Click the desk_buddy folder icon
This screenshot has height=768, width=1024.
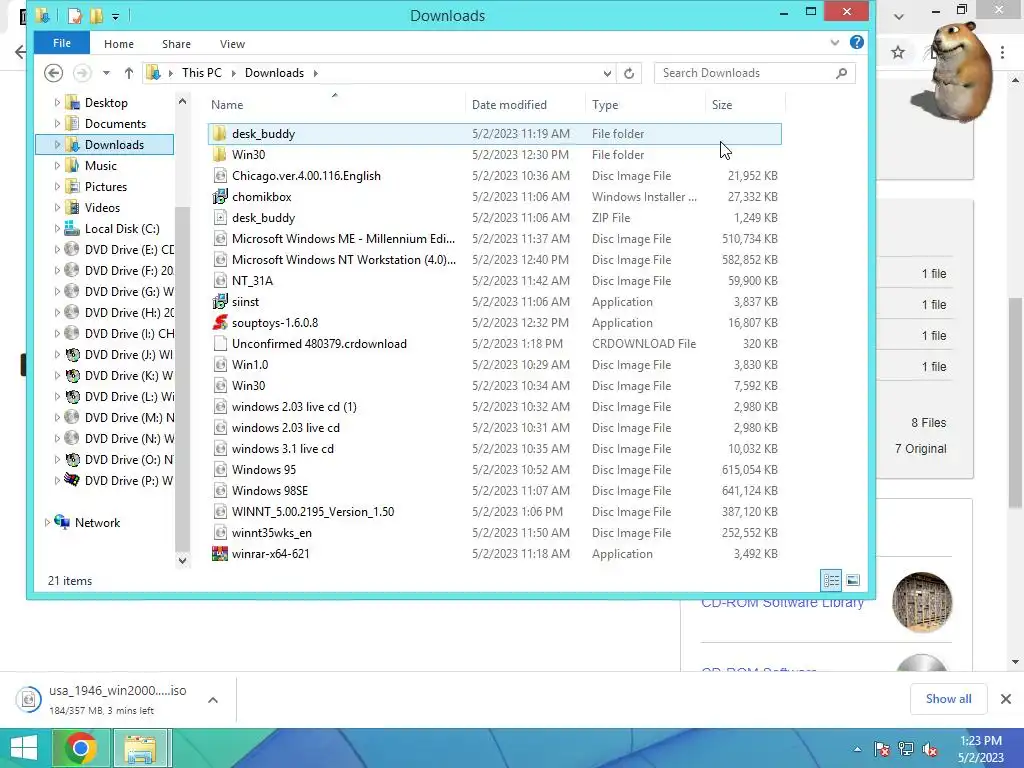coord(220,134)
